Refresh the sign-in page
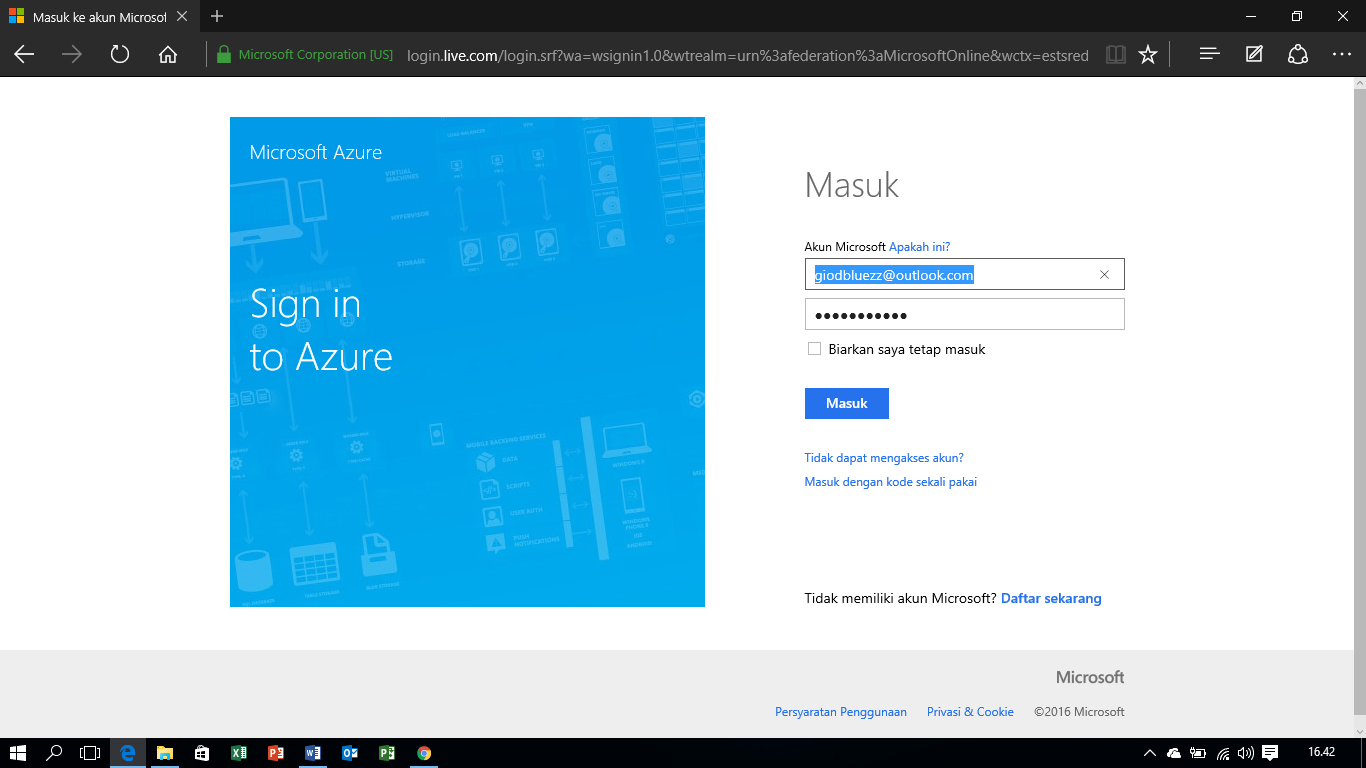The image size is (1366, 768). (120, 55)
